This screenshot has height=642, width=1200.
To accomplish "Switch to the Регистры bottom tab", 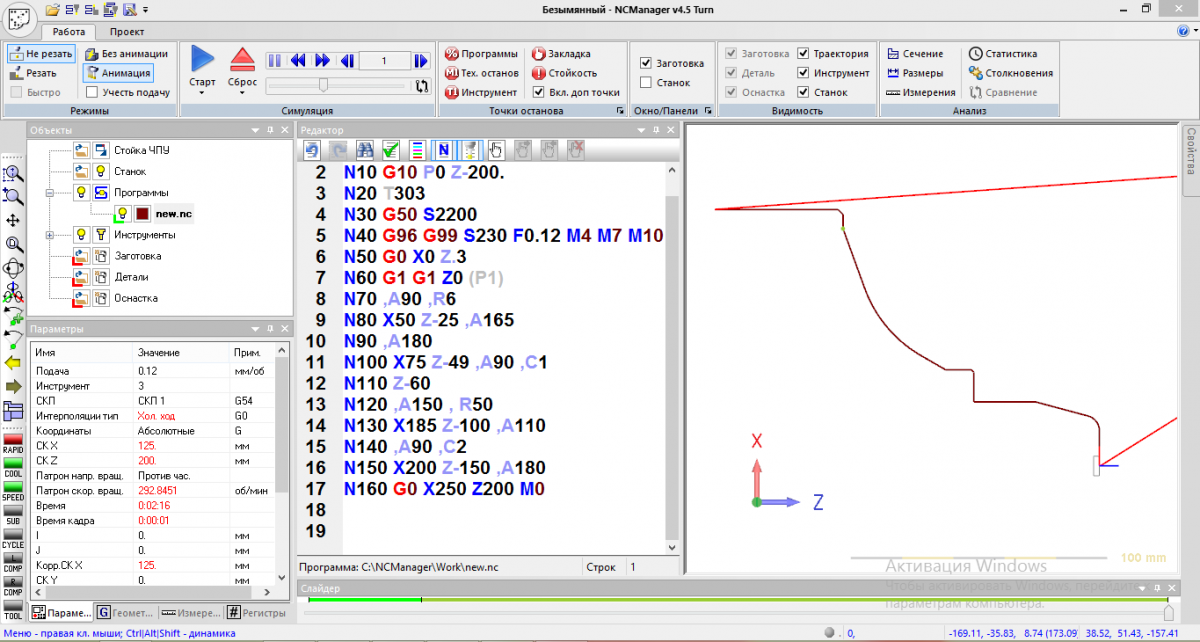I will point(256,613).
